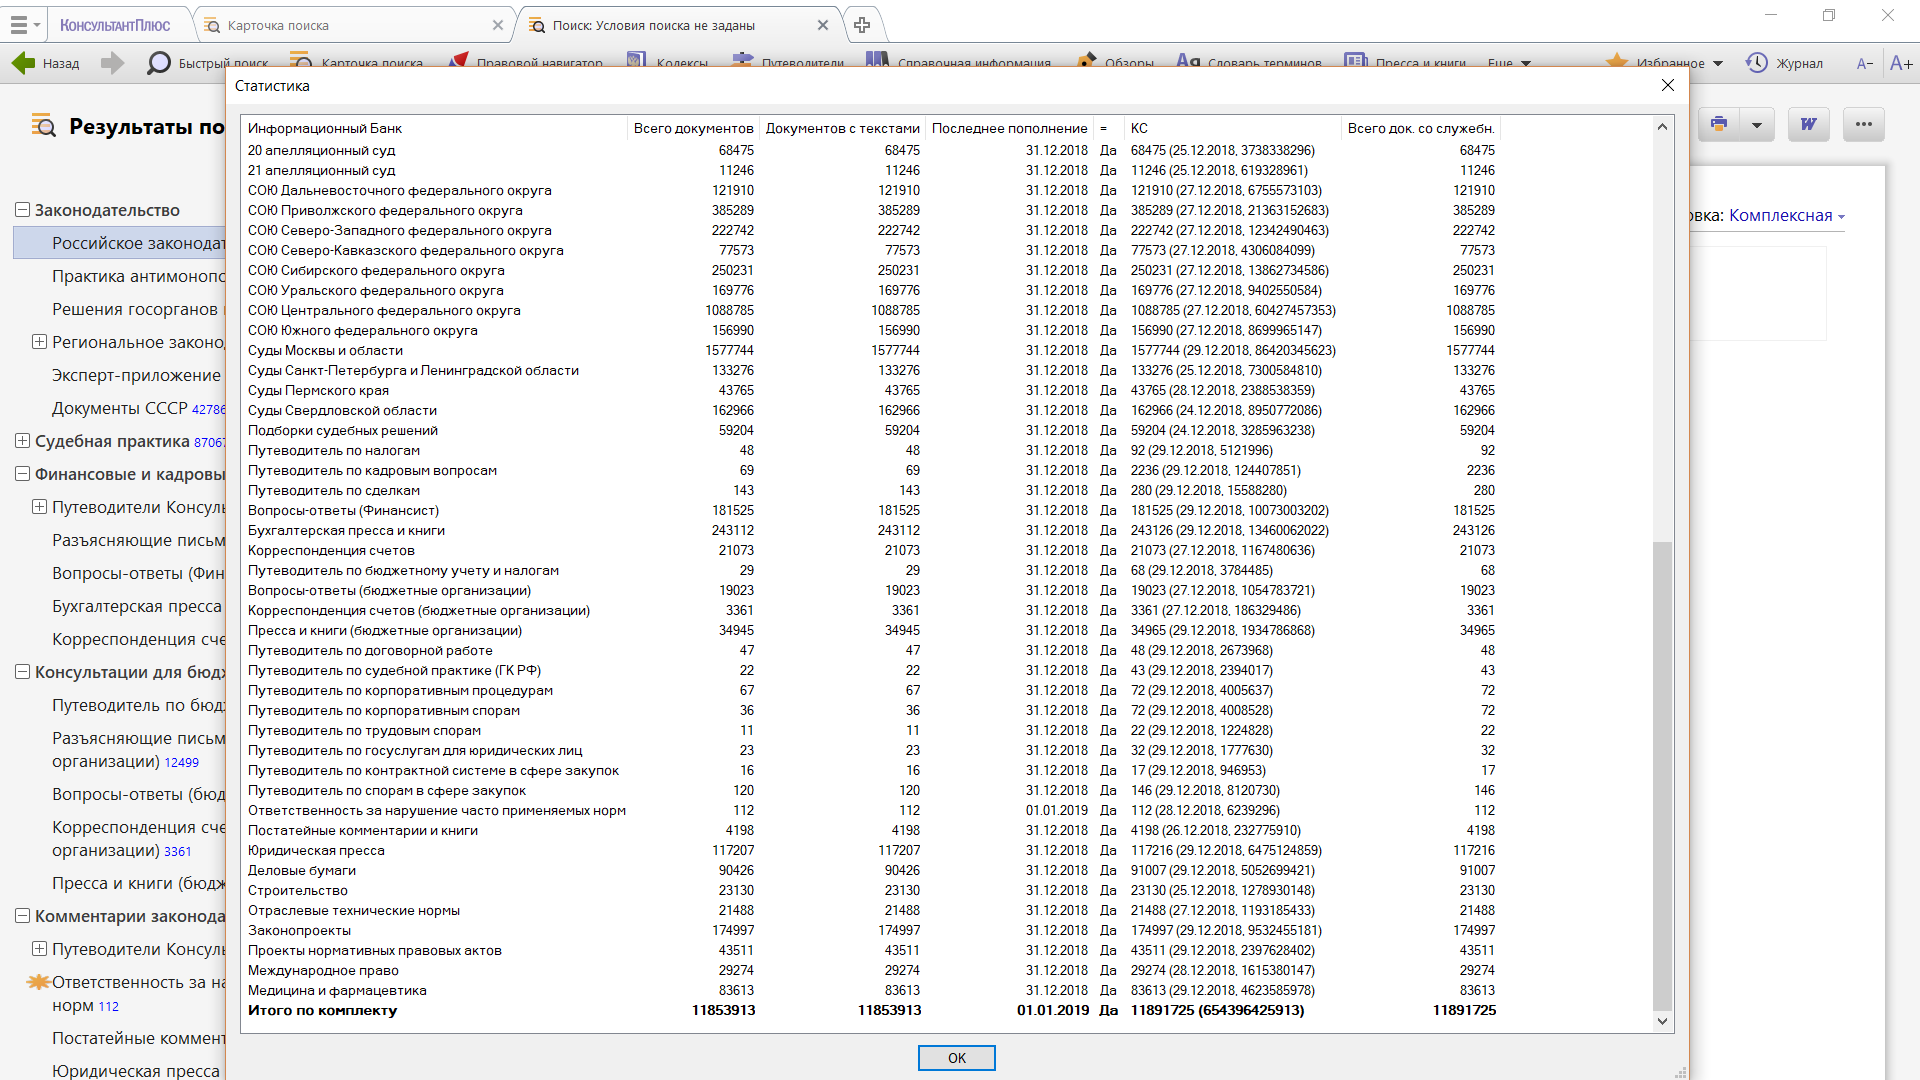Select the Медицина и фармацевтика row
This screenshot has height=1080, width=1920.
point(872,990)
